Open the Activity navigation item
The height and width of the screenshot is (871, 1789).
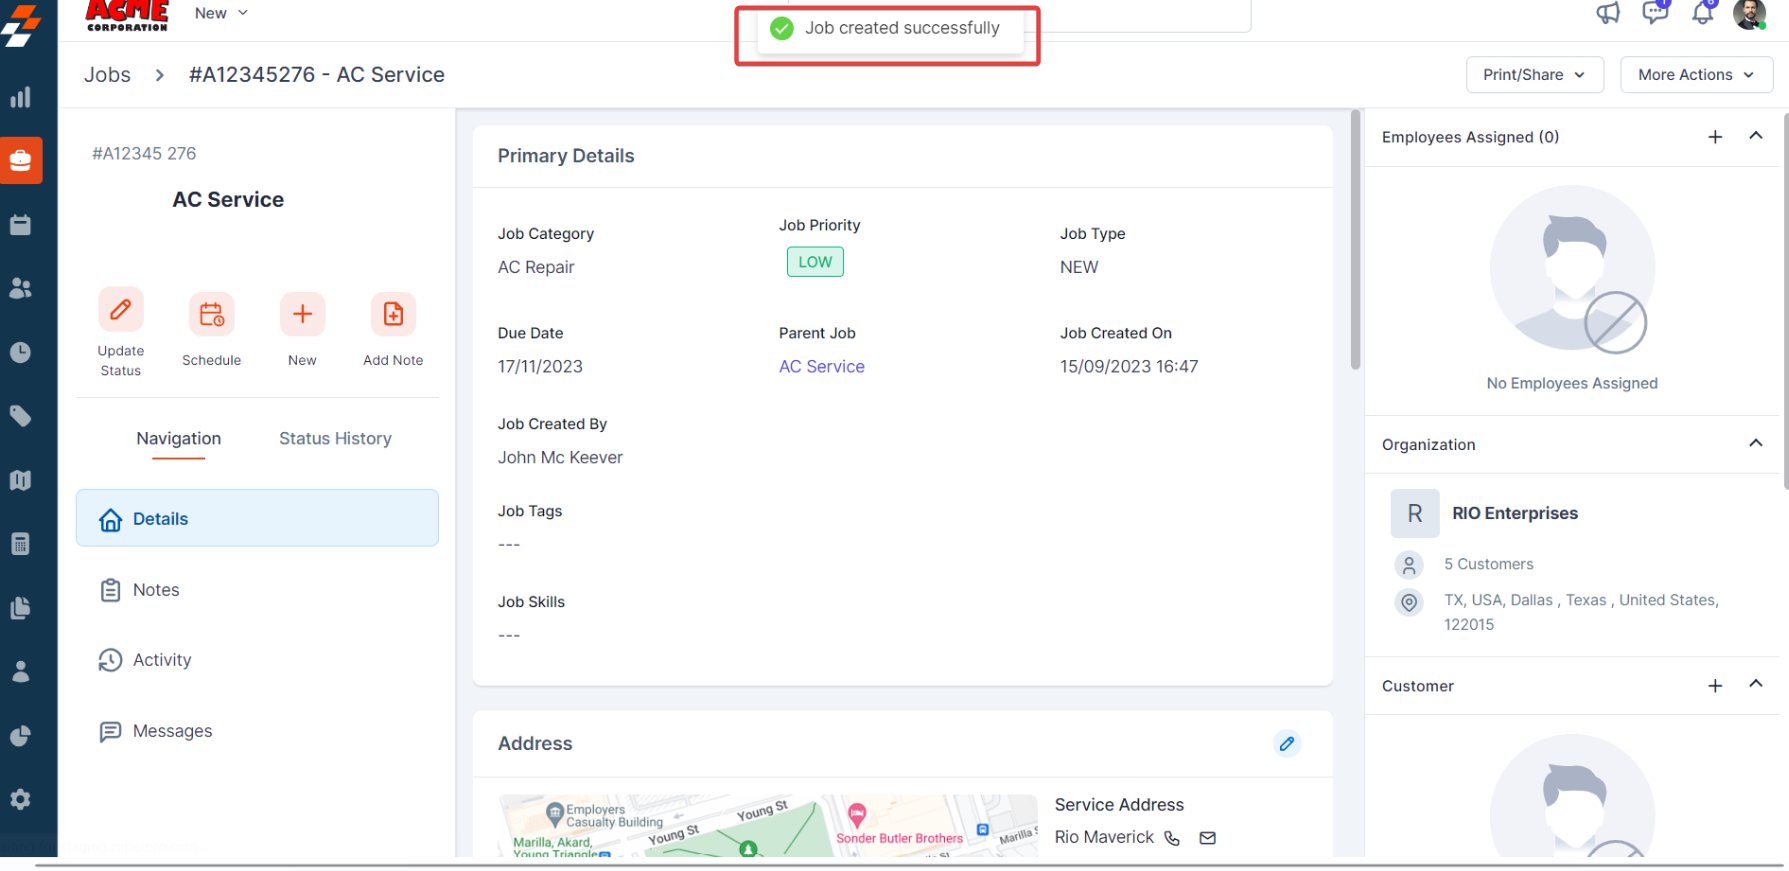coord(161,660)
